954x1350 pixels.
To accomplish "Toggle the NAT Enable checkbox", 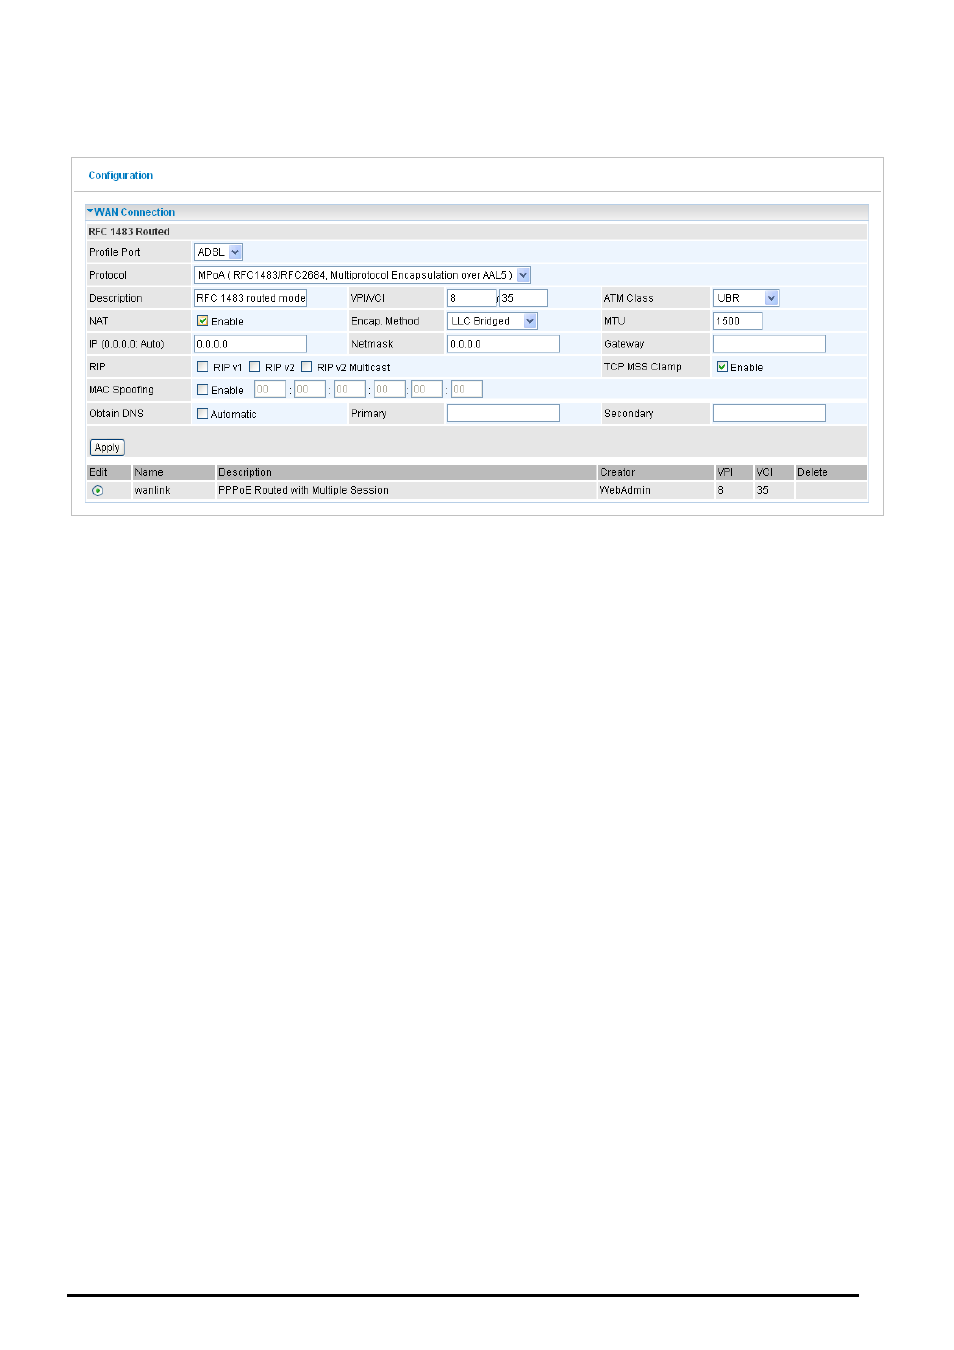I will 203,321.
